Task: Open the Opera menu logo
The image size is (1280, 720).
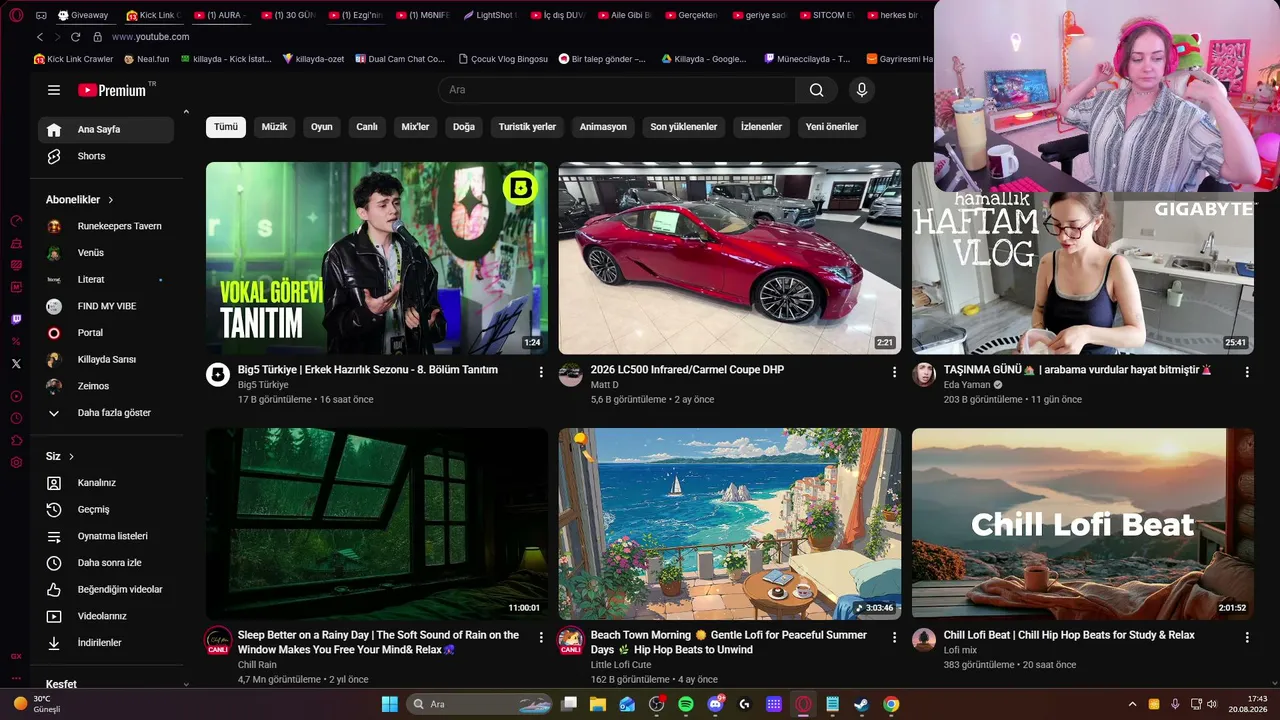Action: coord(16,15)
